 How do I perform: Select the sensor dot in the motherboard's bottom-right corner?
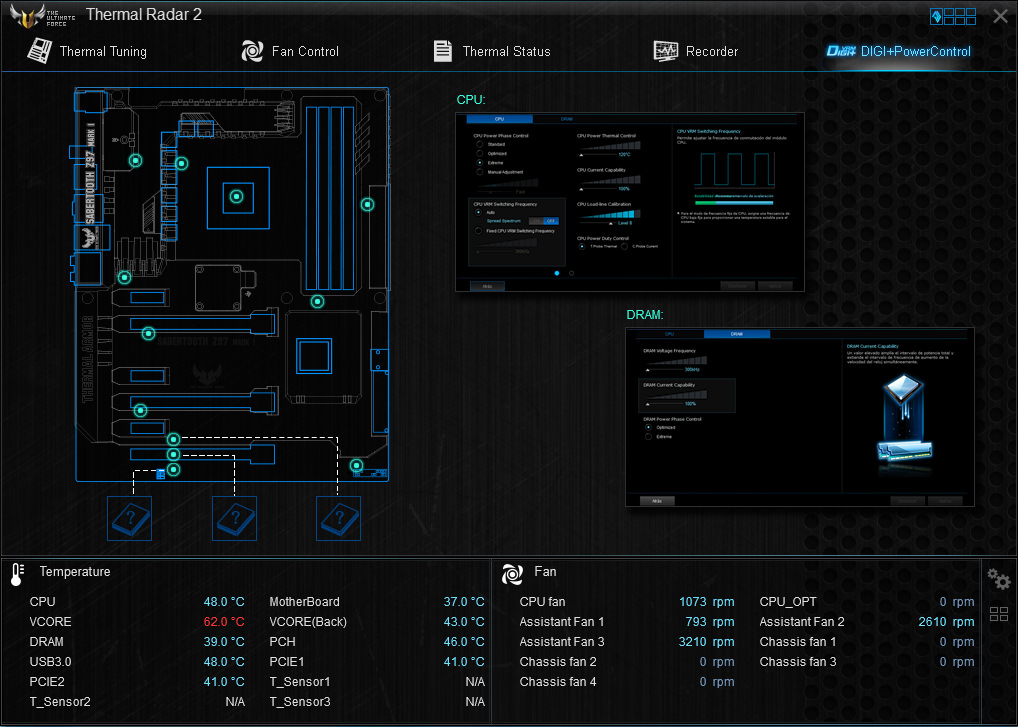click(356, 465)
